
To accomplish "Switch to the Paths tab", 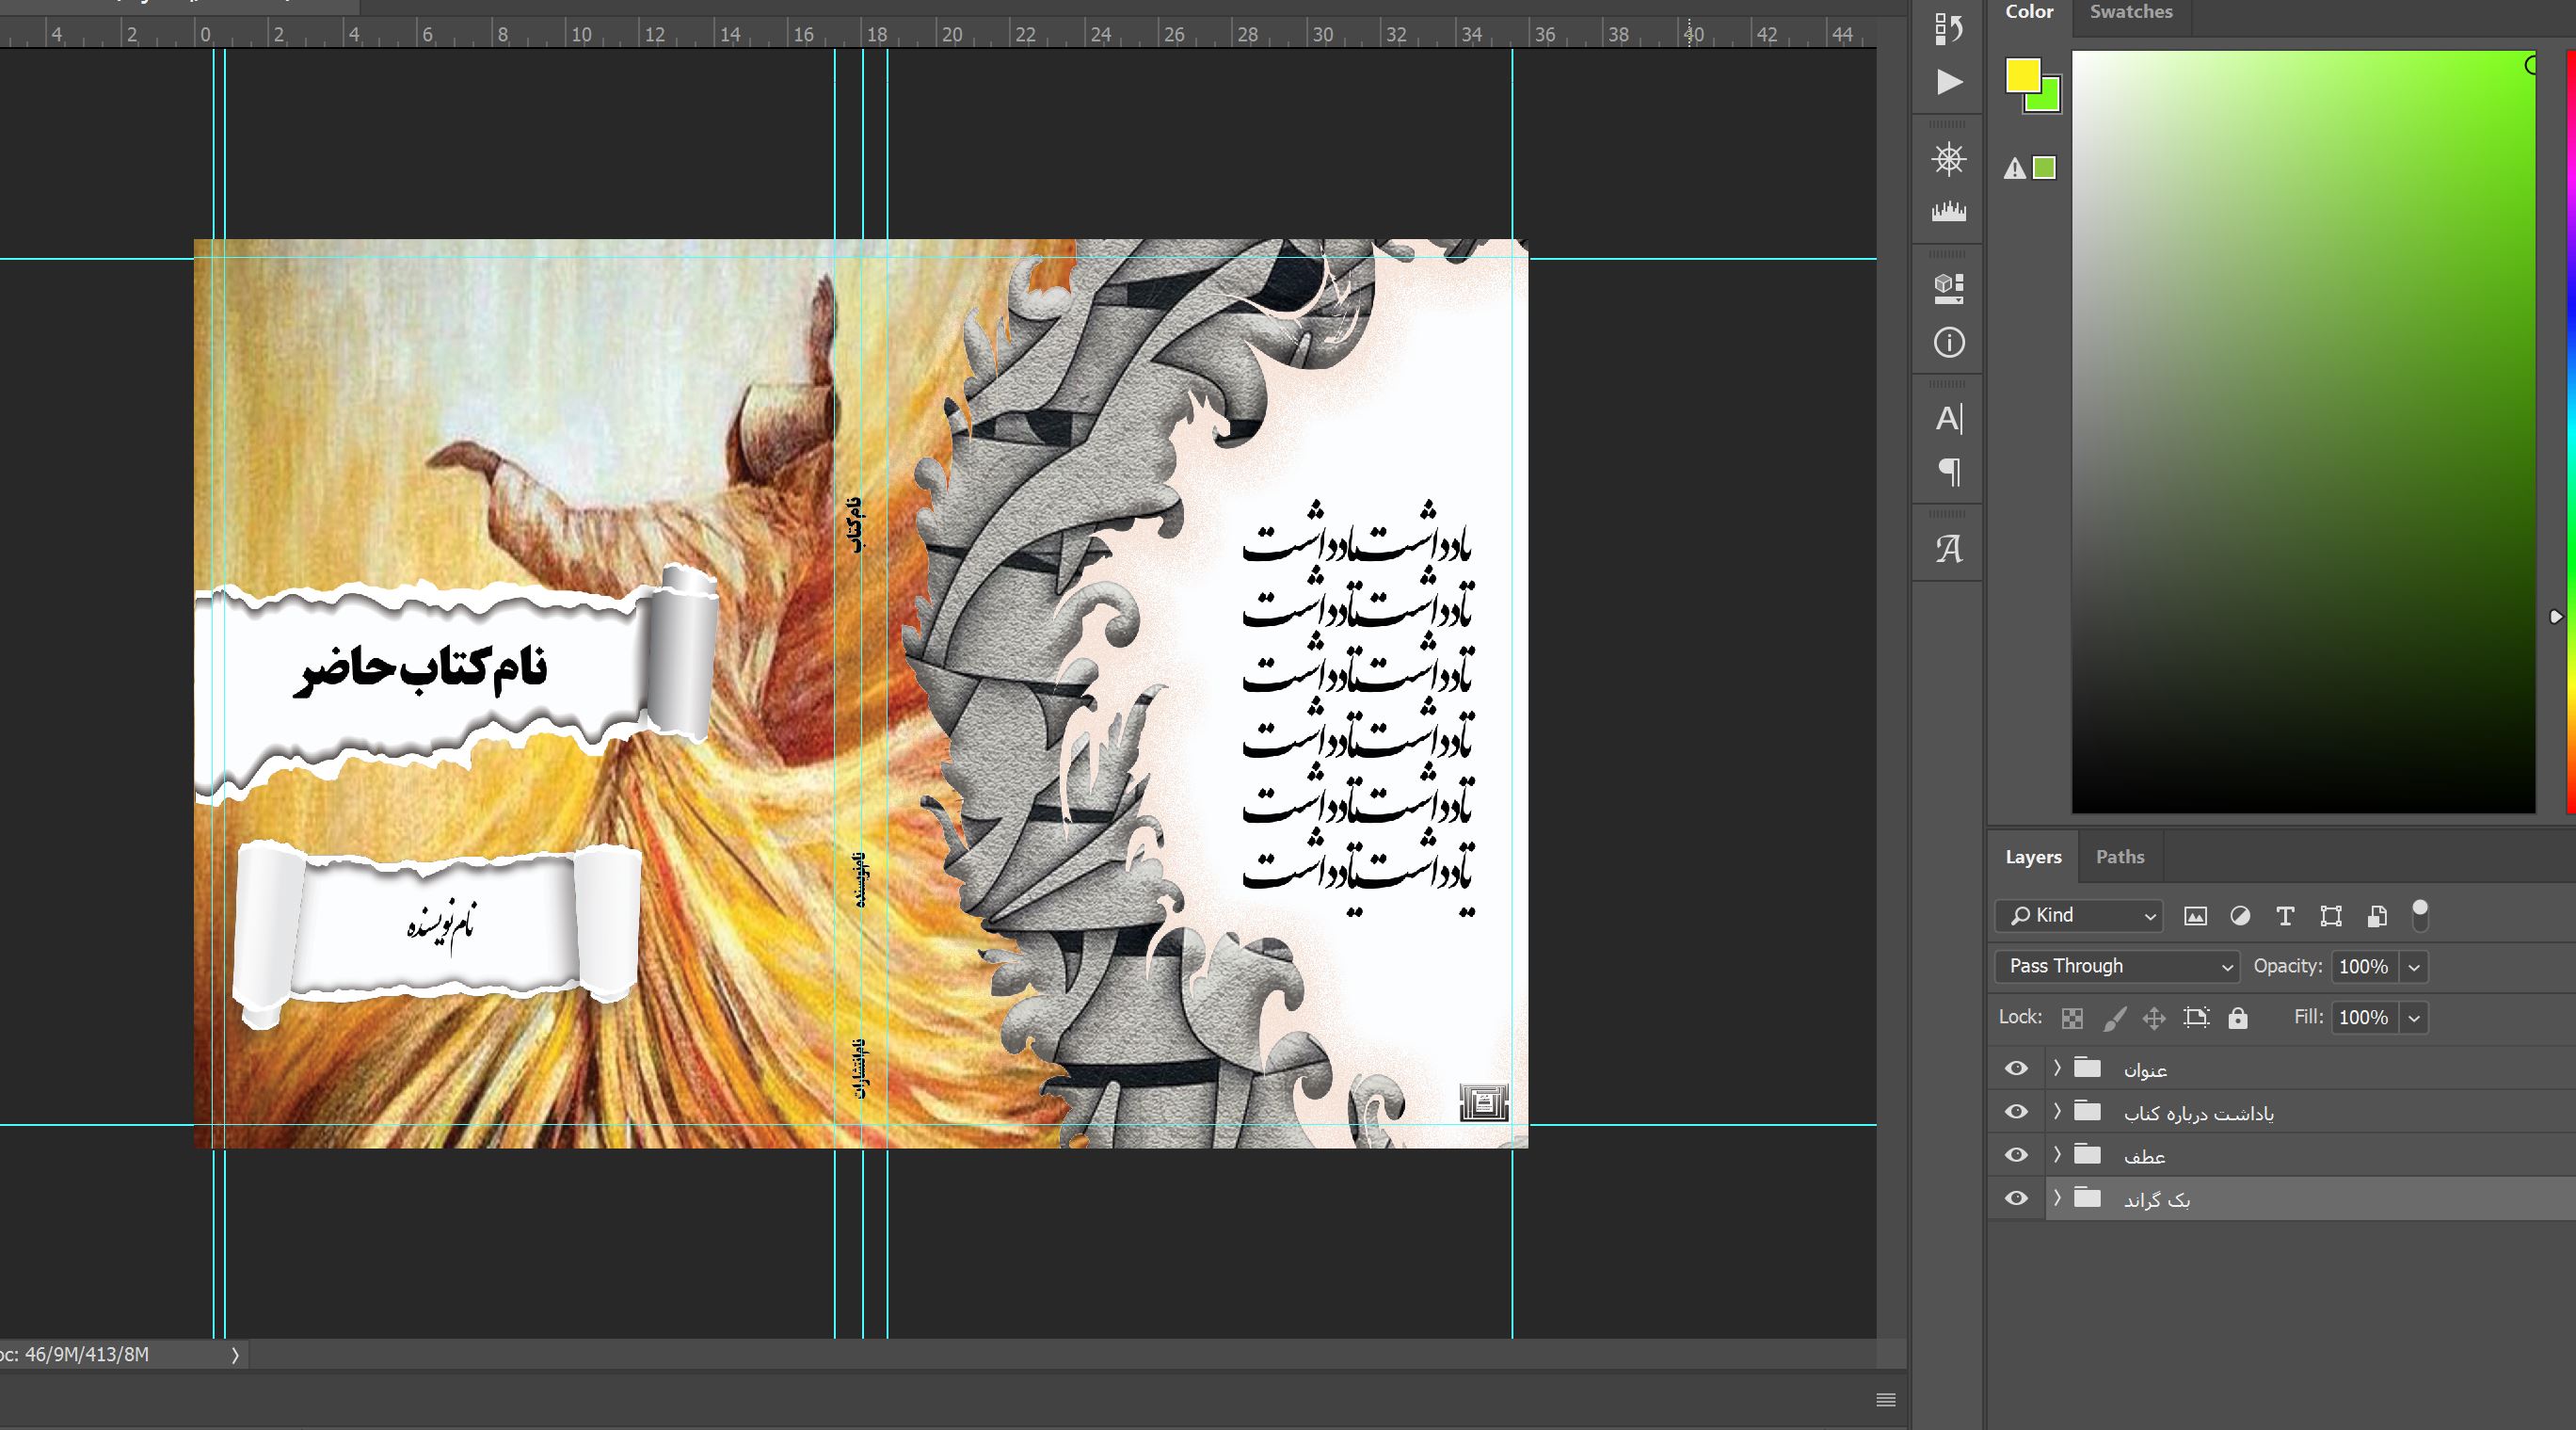I will (2120, 857).
